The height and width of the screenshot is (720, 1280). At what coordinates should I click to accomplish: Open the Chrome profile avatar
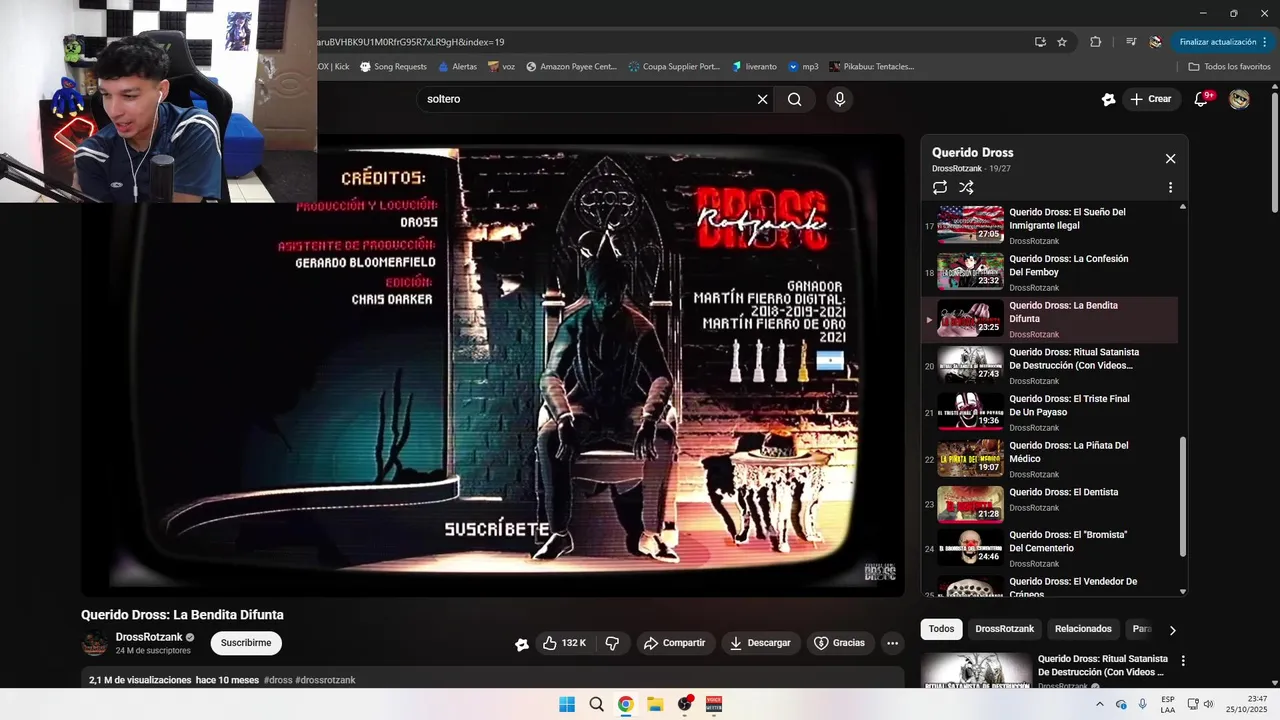1155,42
